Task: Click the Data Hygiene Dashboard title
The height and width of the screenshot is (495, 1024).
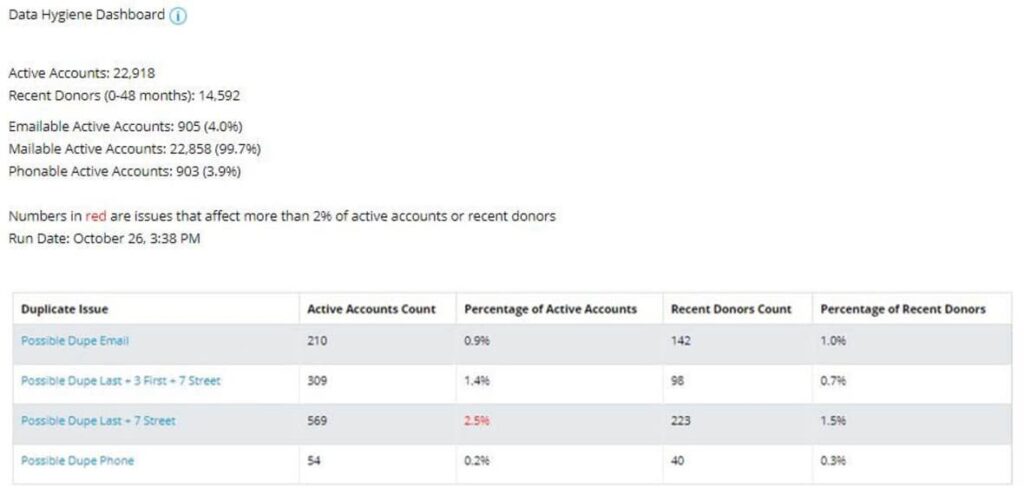Action: pyautogui.click(x=86, y=15)
